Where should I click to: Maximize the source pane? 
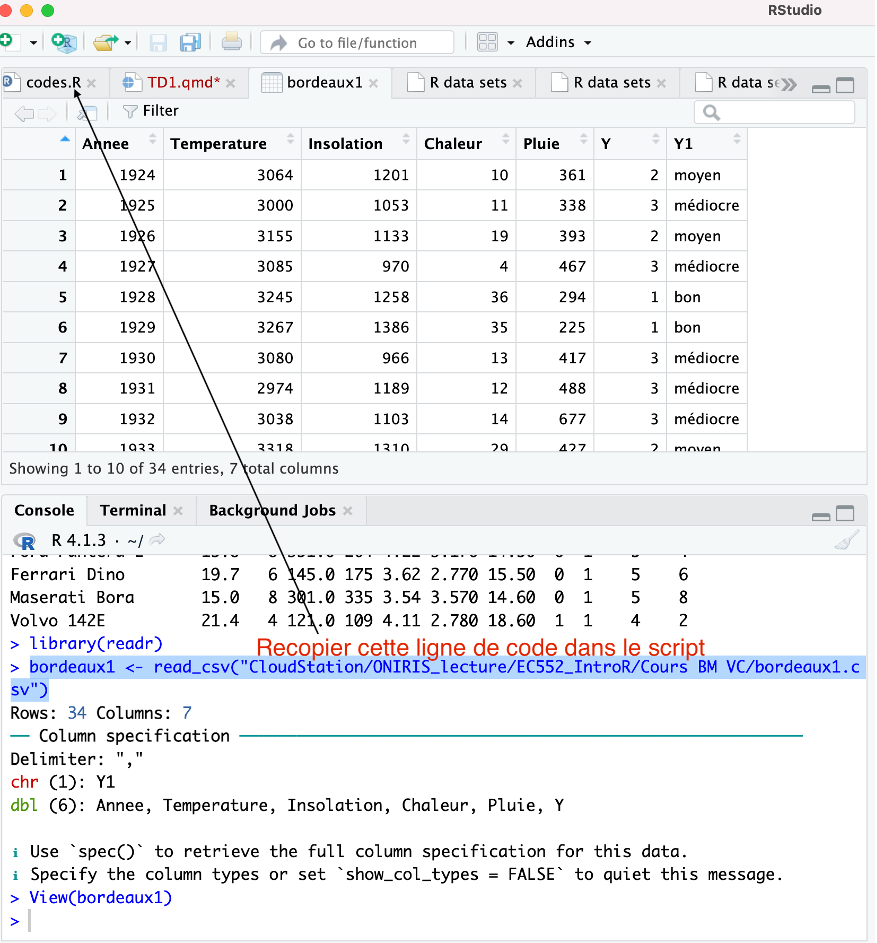point(845,85)
